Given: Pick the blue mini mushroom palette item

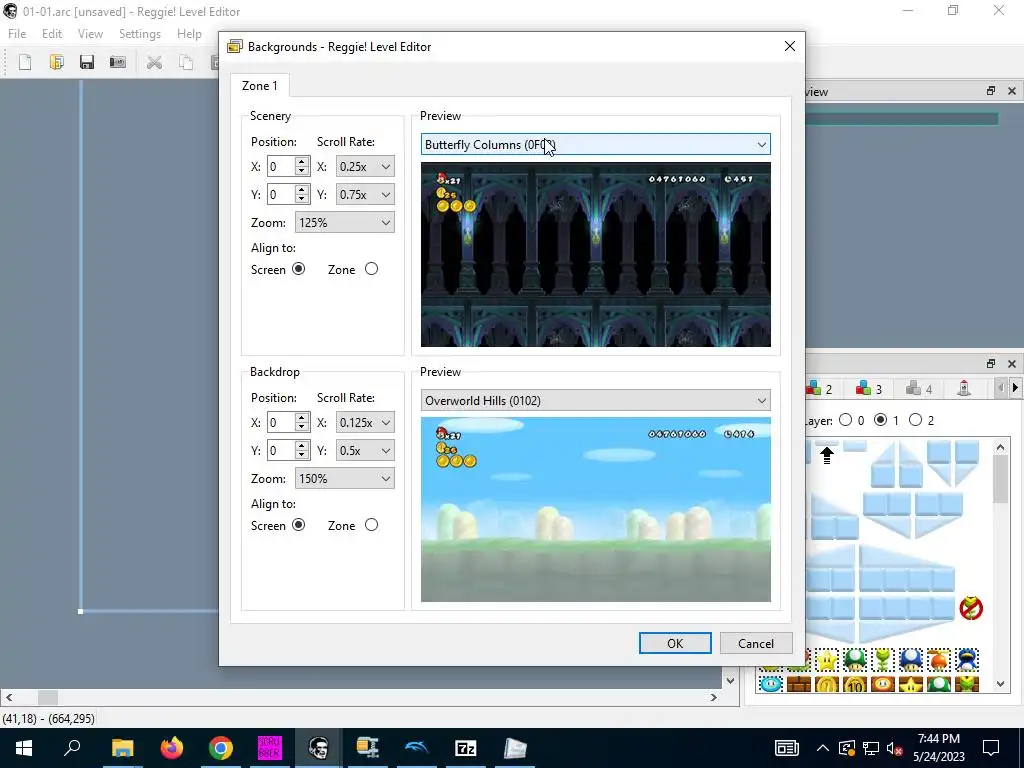Looking at the screenshot, I should pyautogui.click(x=910, y=660).
